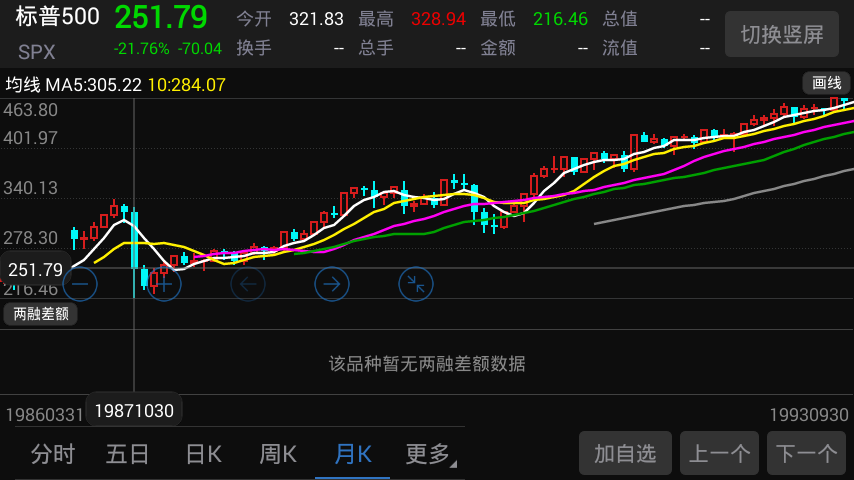Tap the 463.80 axis label
Image resolution: width=854 pixels, height=480 pixels.
coord(30,110)
